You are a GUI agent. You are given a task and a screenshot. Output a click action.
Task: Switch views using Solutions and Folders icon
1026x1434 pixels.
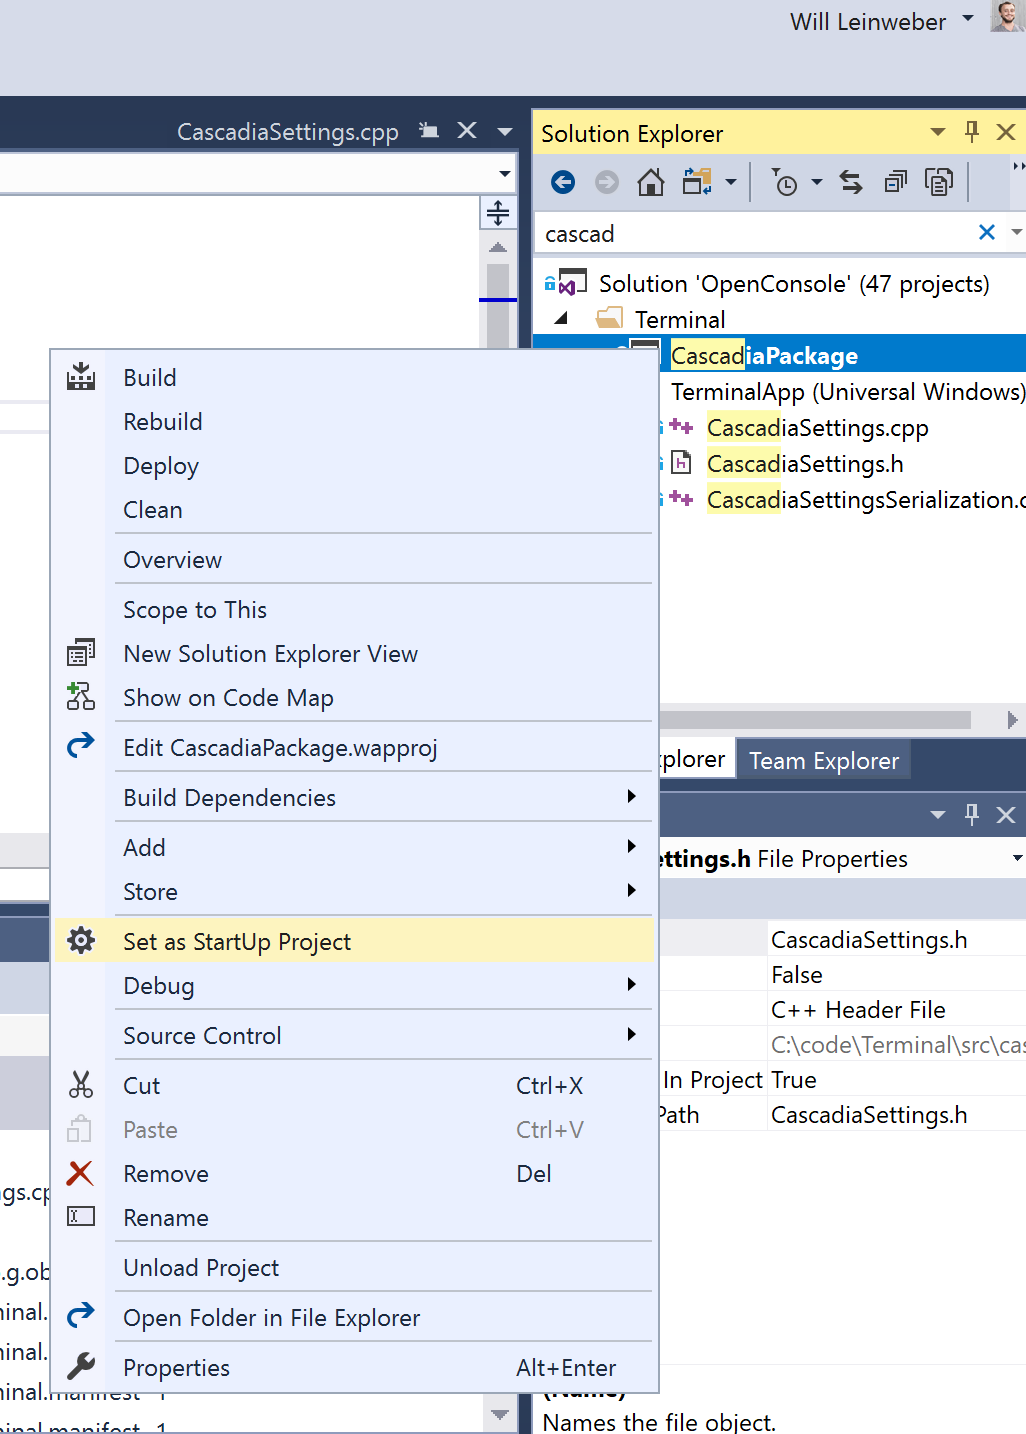698,182
